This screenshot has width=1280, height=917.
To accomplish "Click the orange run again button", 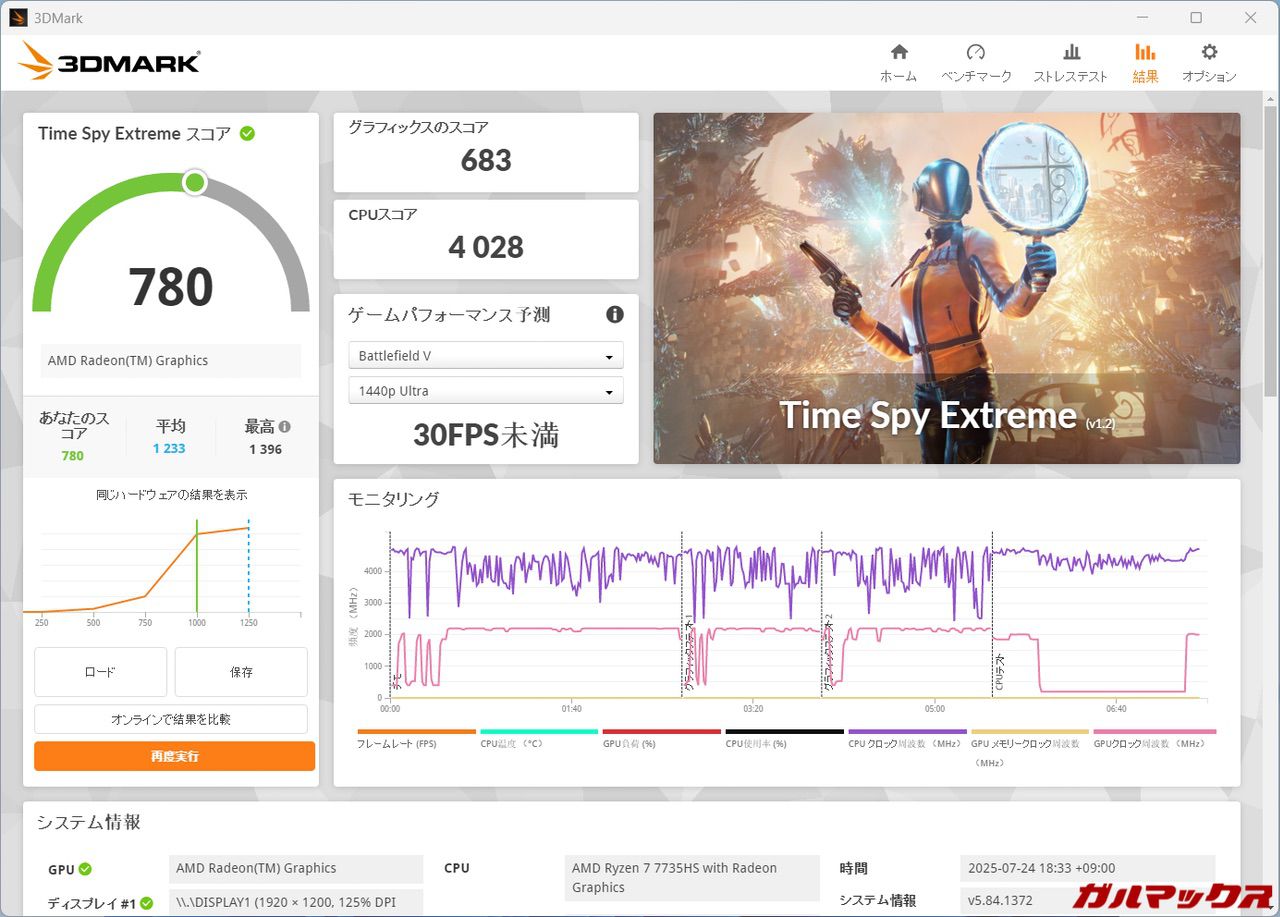I will pos(174,756).
